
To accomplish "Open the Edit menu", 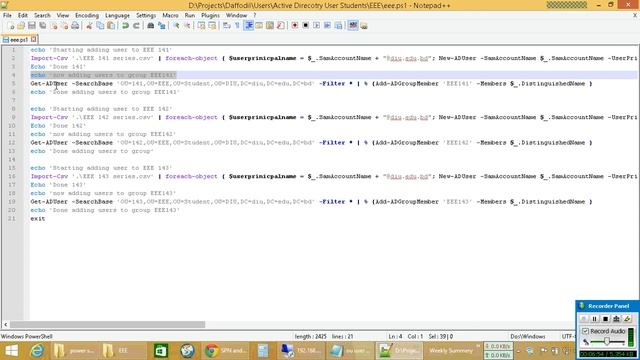I will (22, 16).
